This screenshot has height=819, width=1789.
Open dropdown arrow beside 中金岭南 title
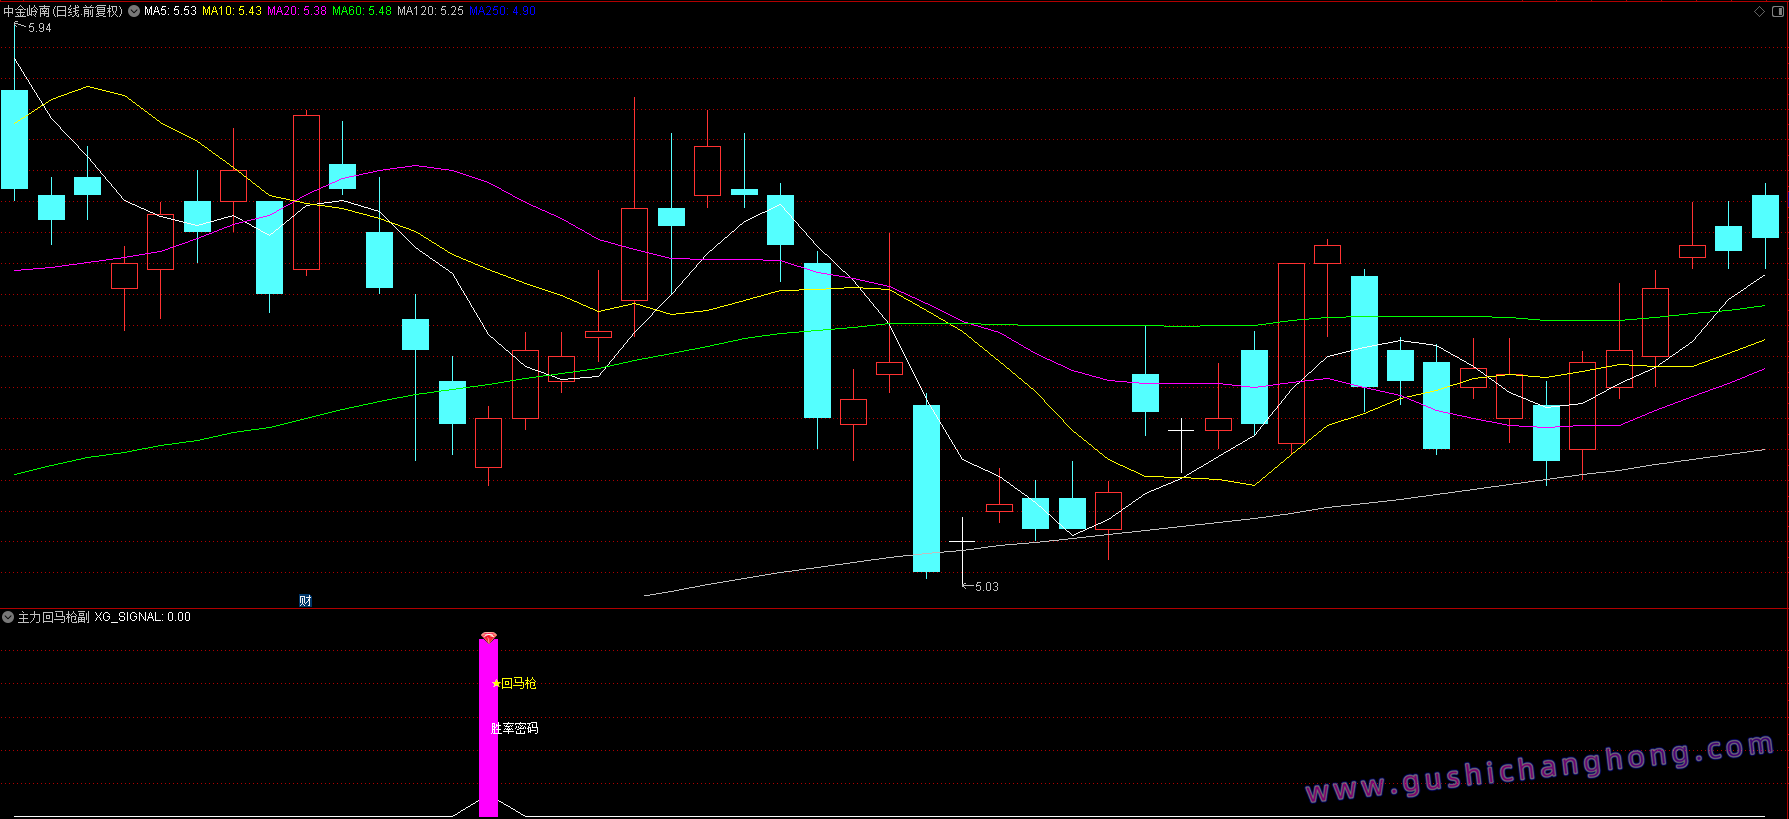tap(134, 11)
